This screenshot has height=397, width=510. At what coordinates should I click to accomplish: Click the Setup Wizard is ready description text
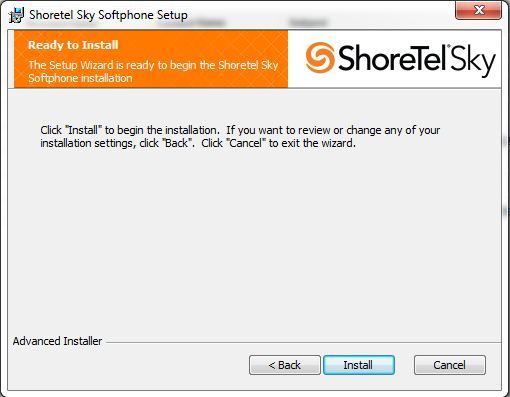[x=153, y=71]
